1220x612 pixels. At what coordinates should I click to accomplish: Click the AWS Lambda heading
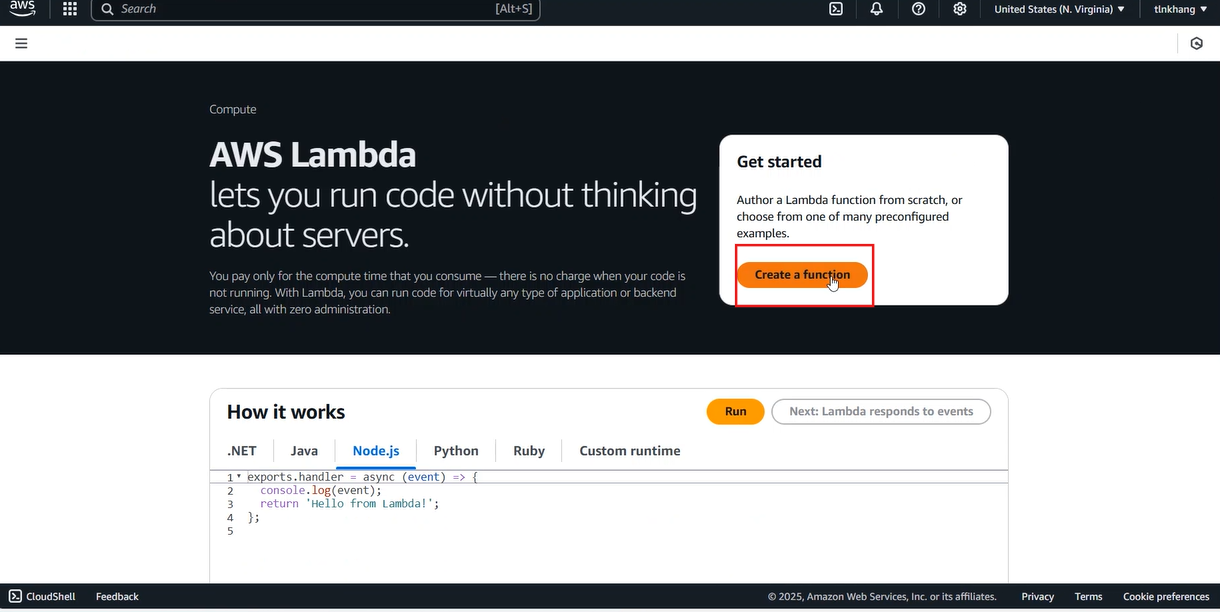point(312,155)
